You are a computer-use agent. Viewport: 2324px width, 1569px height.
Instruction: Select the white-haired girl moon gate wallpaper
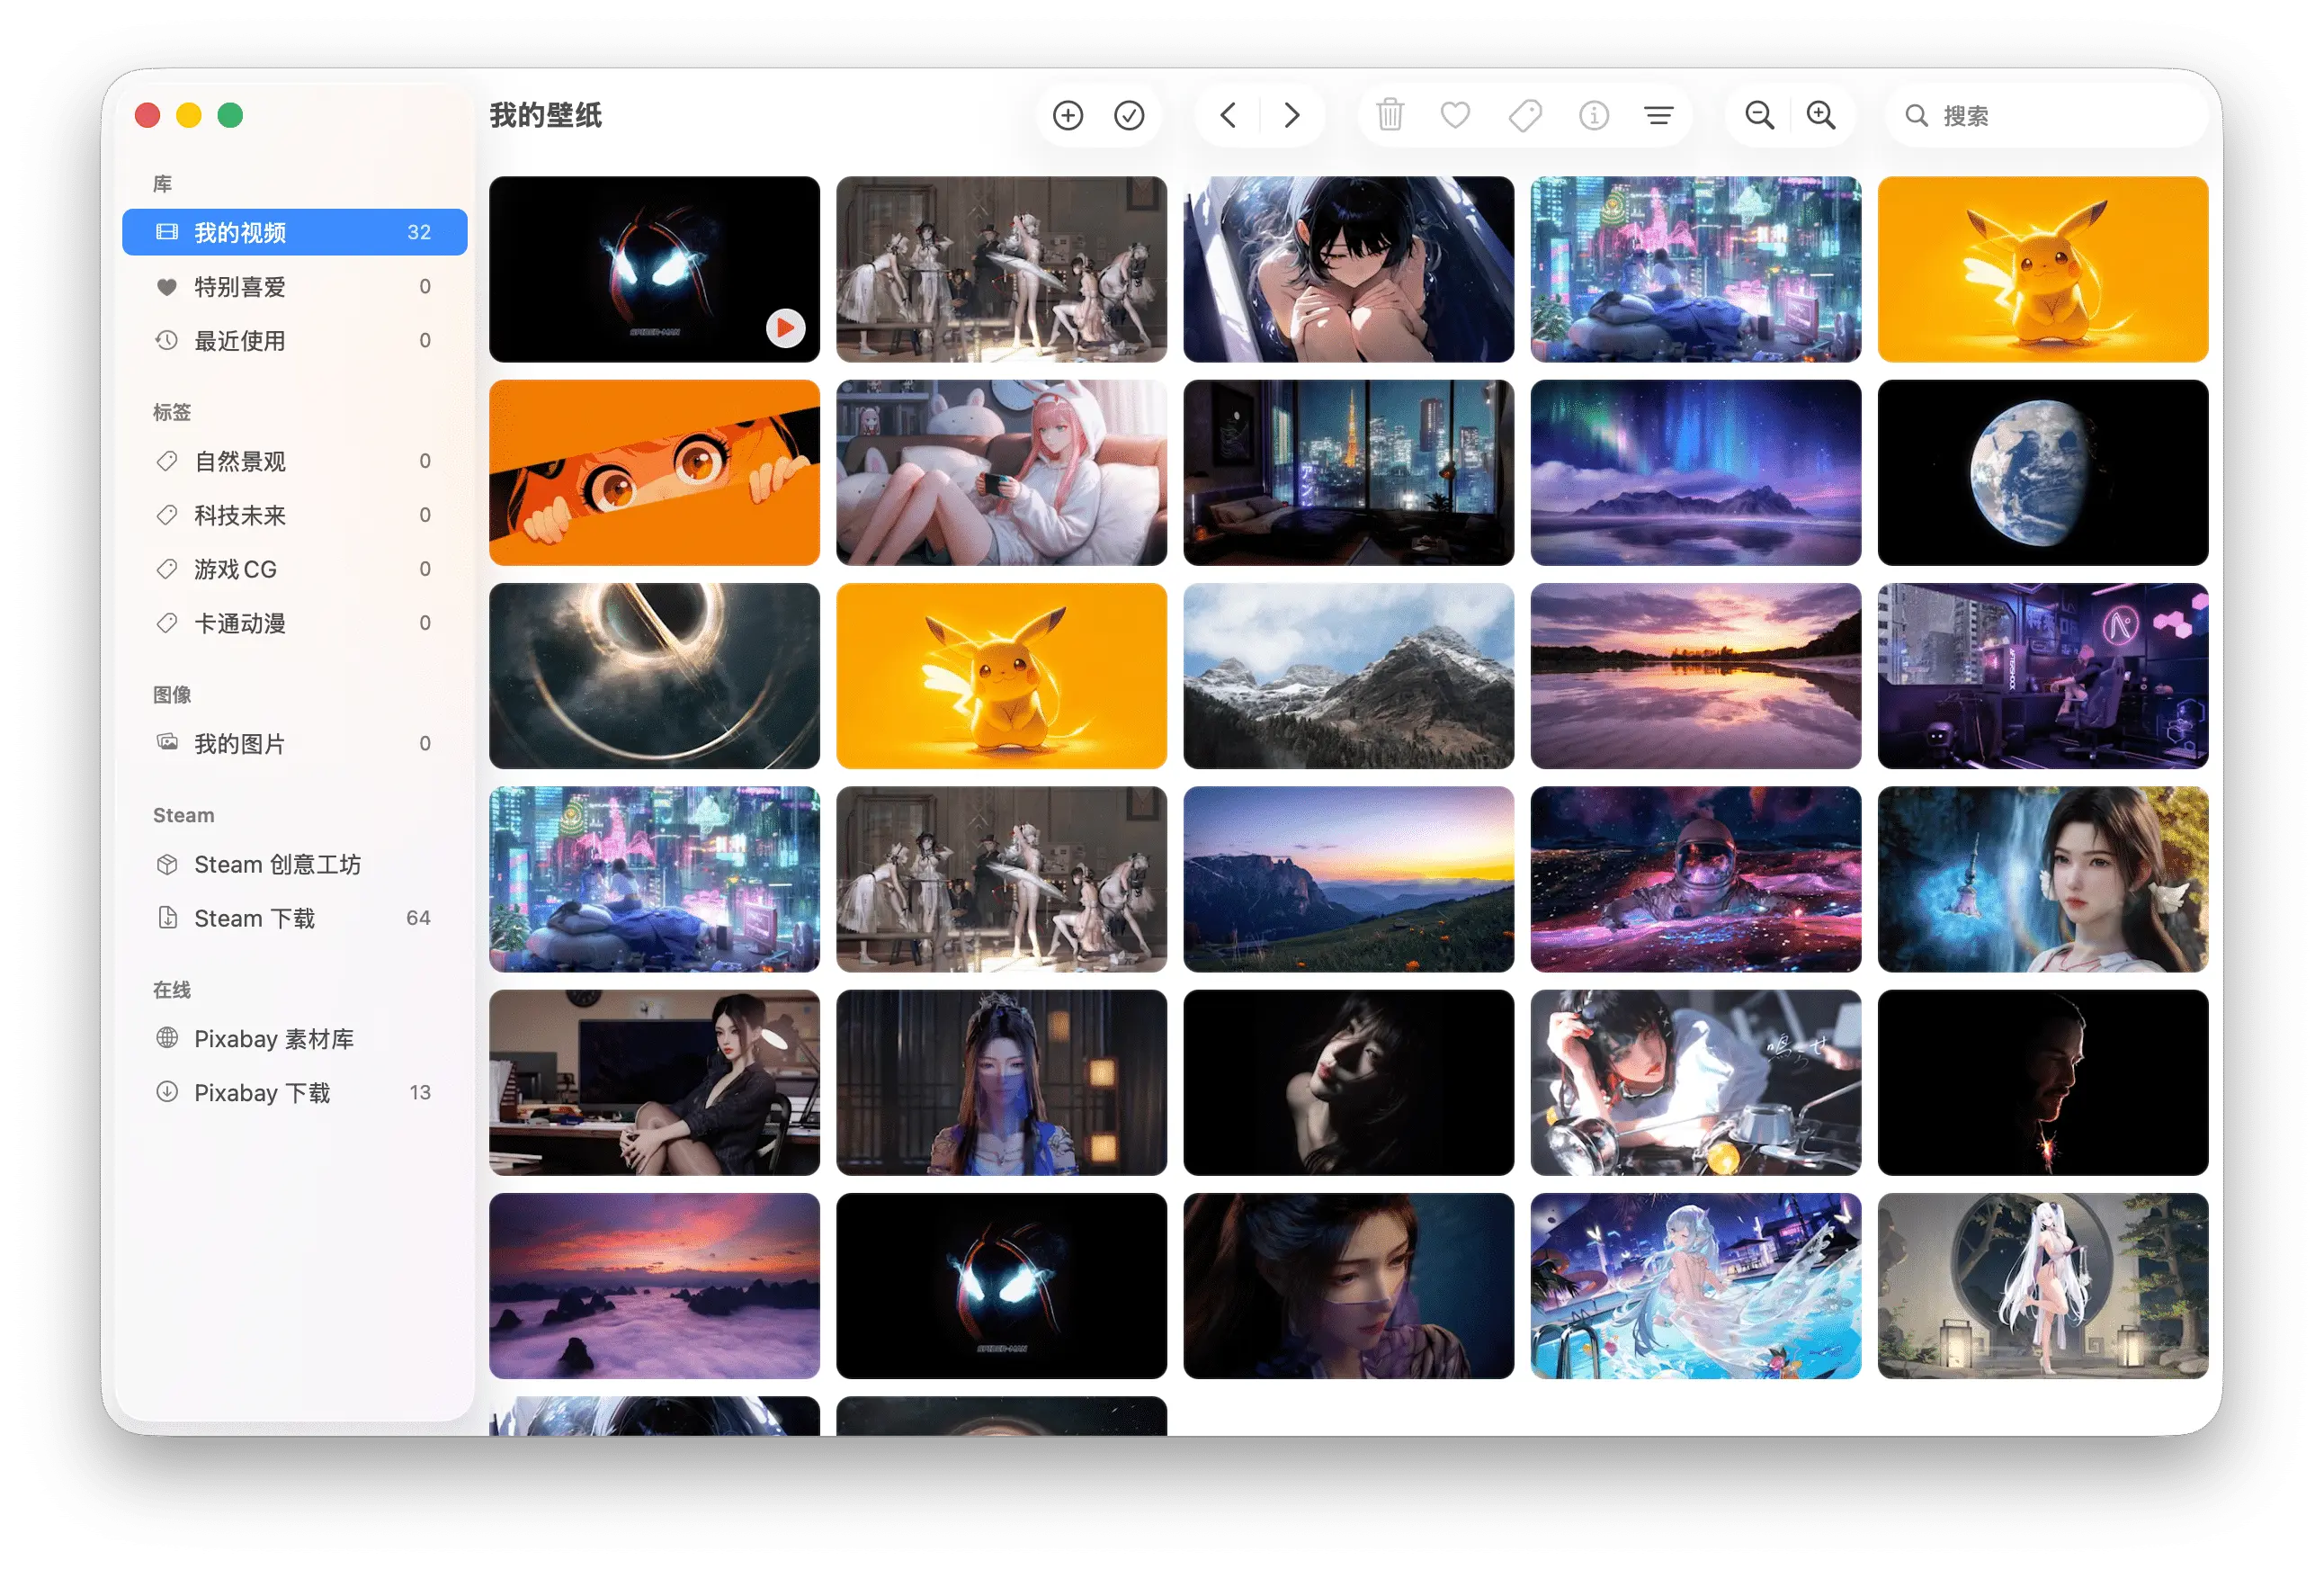pos(2043,1286)
